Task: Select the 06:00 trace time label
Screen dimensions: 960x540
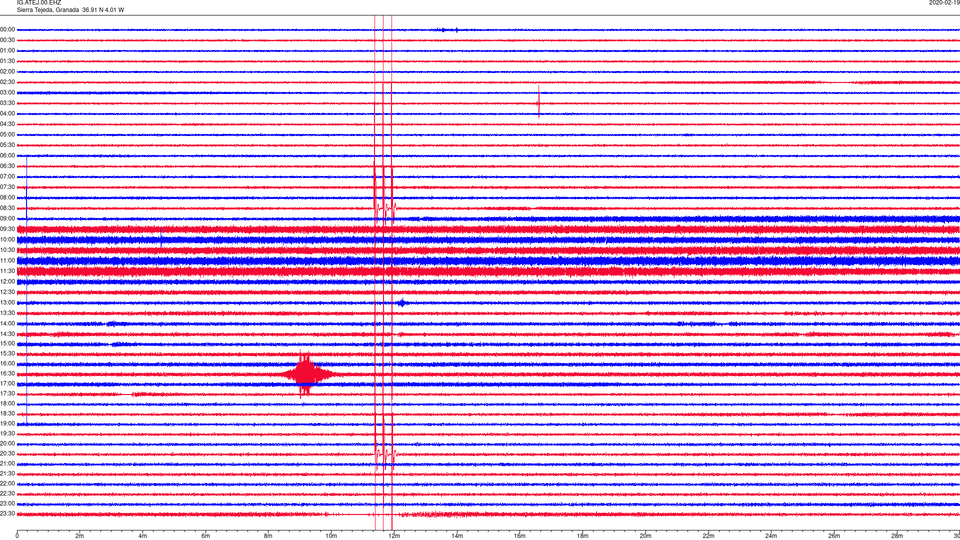Action: [8, 156]
